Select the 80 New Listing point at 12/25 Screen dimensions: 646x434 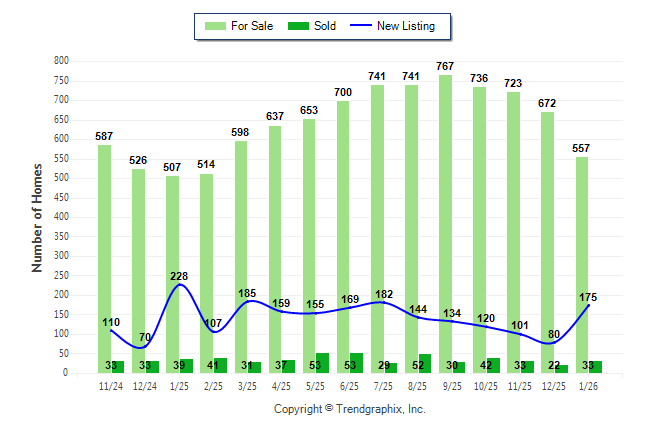[x=555, y=343]
